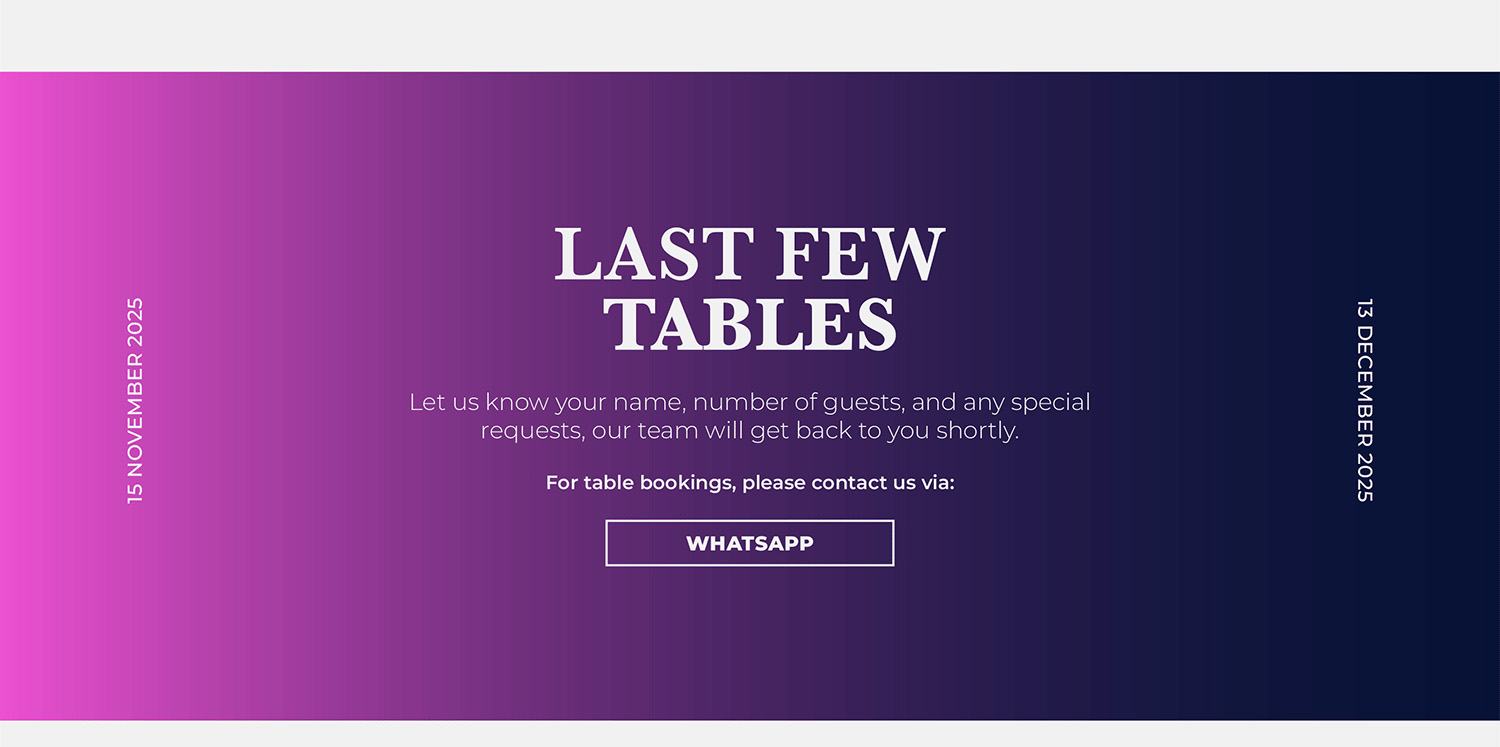Image resolution: width=1500 pixels, height=747 pixels.
Task: Click the light gray strip above the banner
Action: (x=750, y=35)
